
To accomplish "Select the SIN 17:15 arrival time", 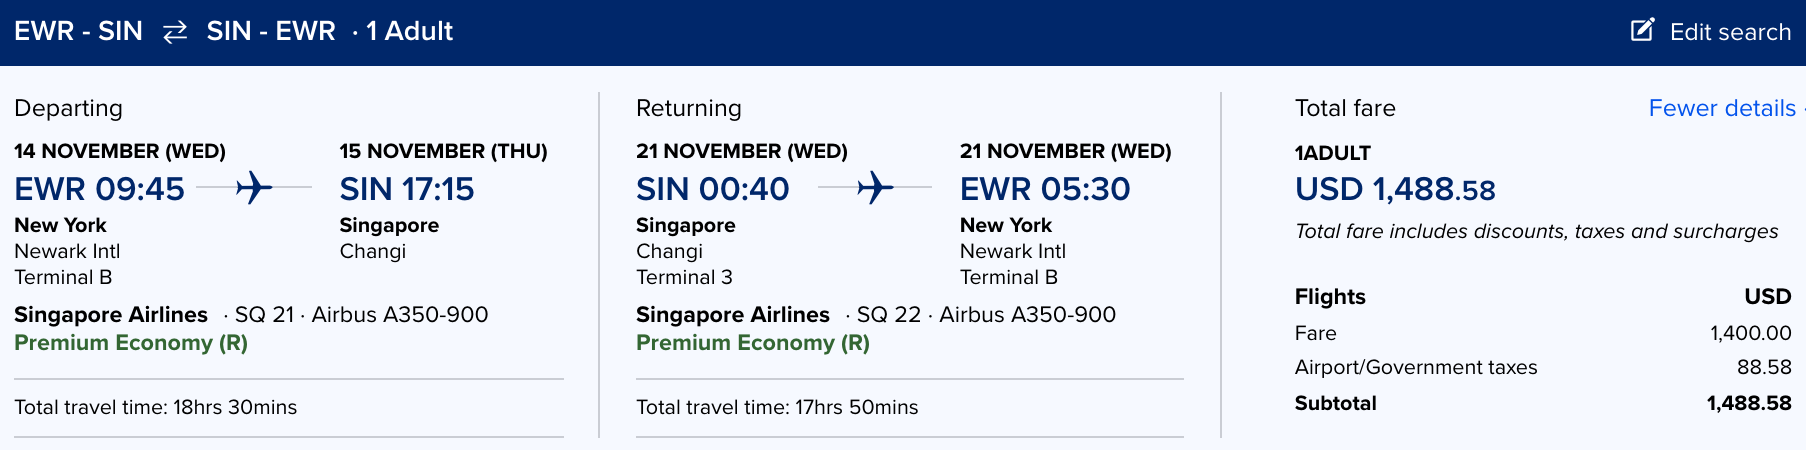I will click(x=407, y=189).
